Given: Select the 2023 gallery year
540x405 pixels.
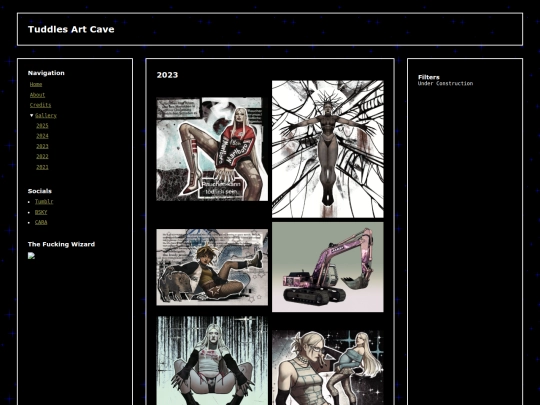Looking at the screenshot, I should tap(42, 146).
